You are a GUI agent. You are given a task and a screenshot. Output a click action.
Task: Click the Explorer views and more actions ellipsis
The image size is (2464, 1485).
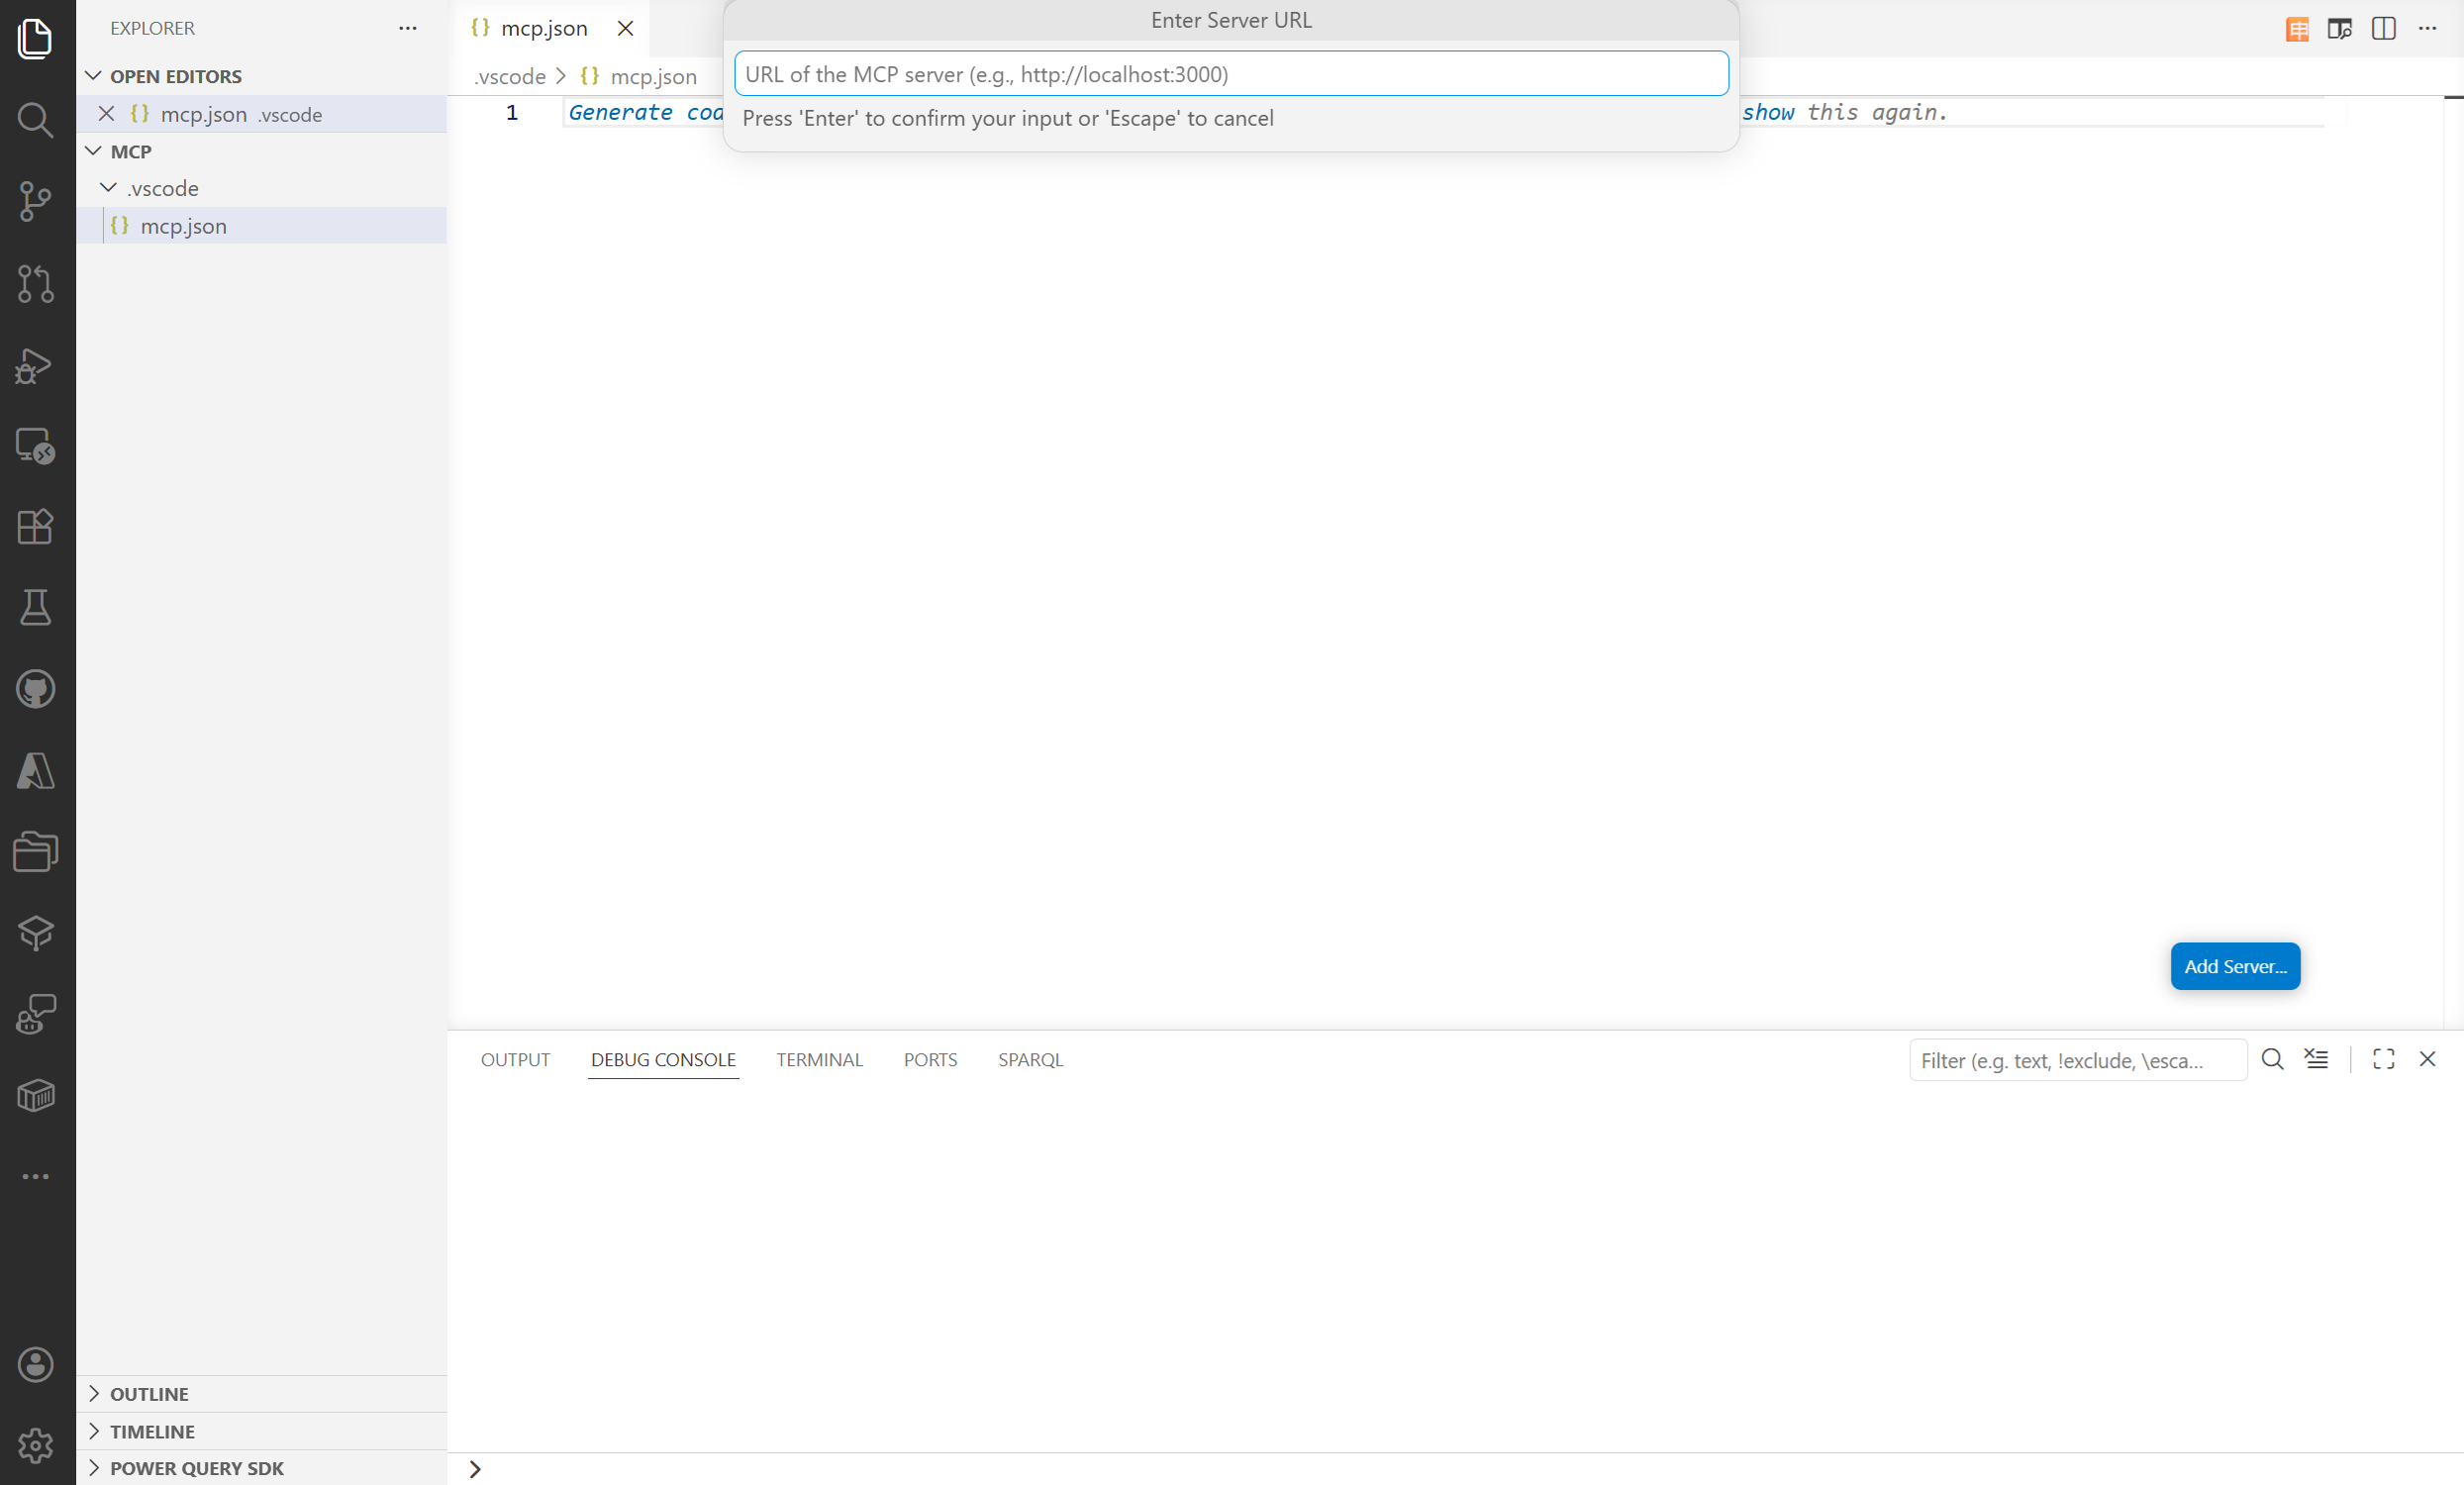[x=407, y=28]
